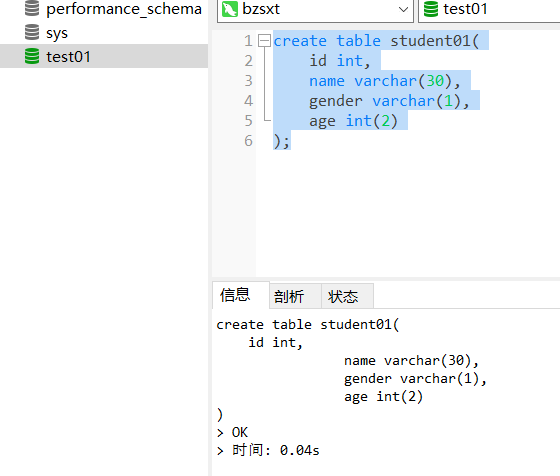The image size is (560, 476).
Task: Click the bzsxt connection icon
Action: 230,9
